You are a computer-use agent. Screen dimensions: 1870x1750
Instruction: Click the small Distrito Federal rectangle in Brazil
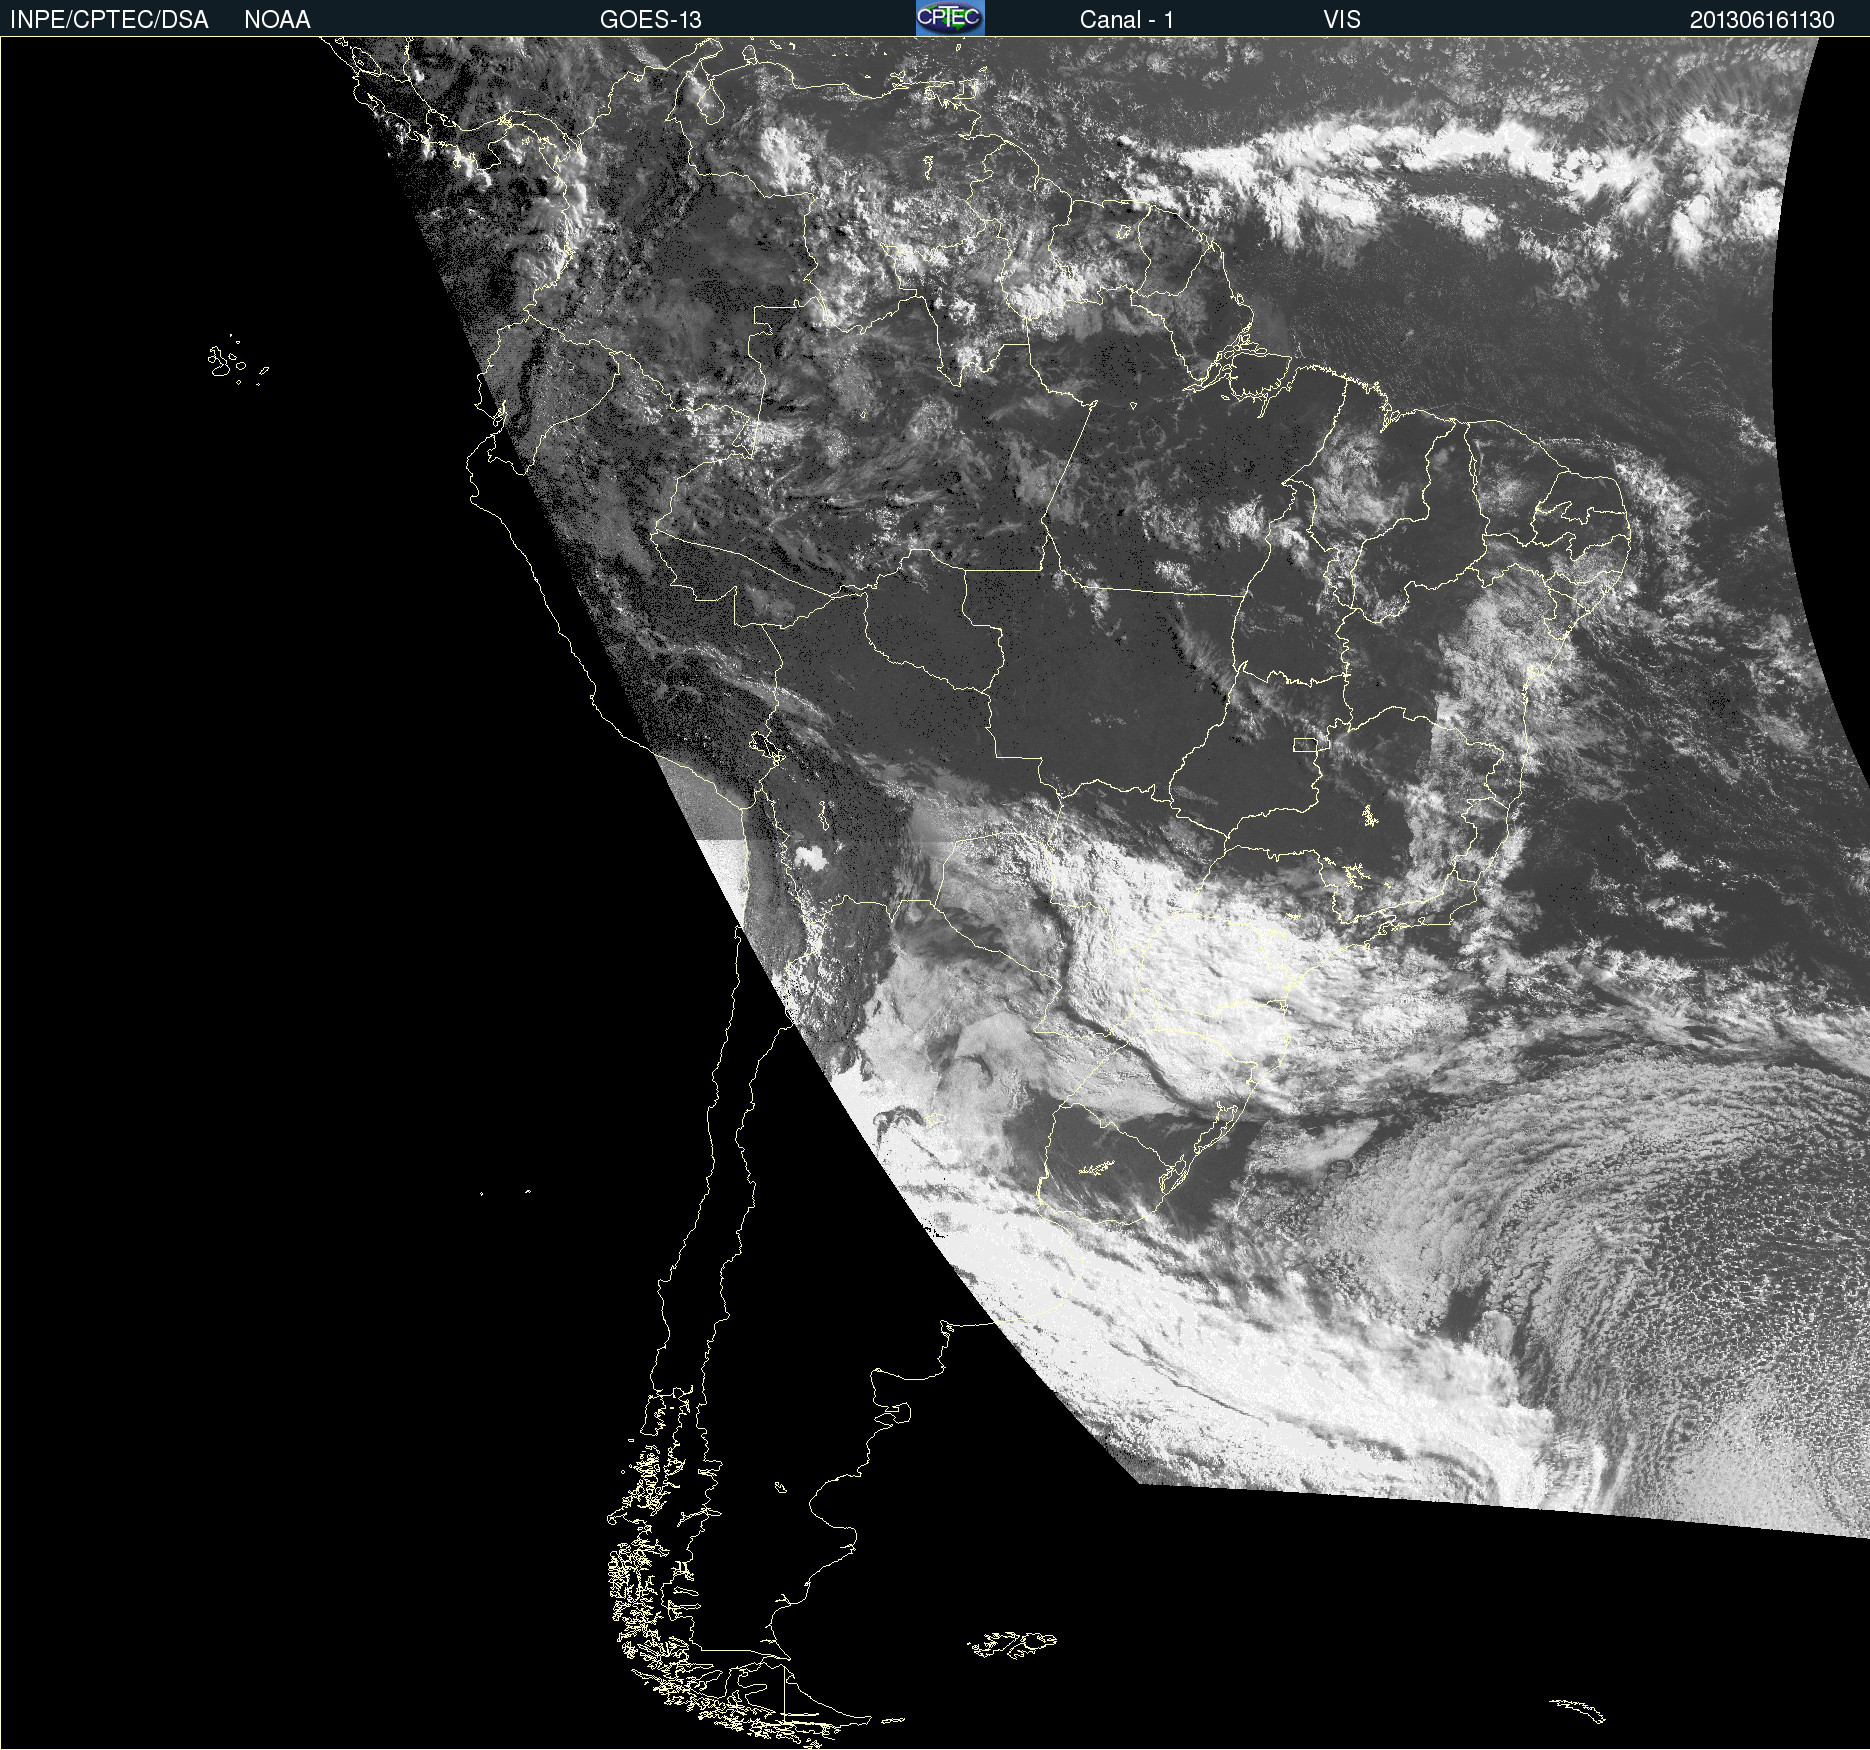(1305, 745)
